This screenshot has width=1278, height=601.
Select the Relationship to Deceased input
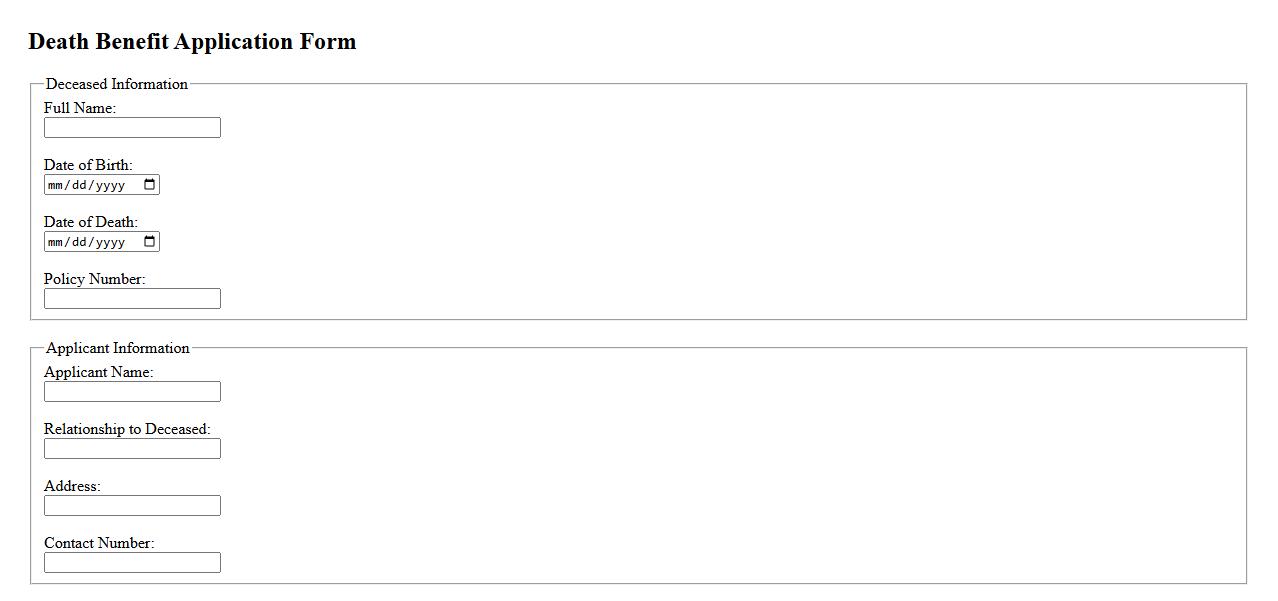point(132,449)
